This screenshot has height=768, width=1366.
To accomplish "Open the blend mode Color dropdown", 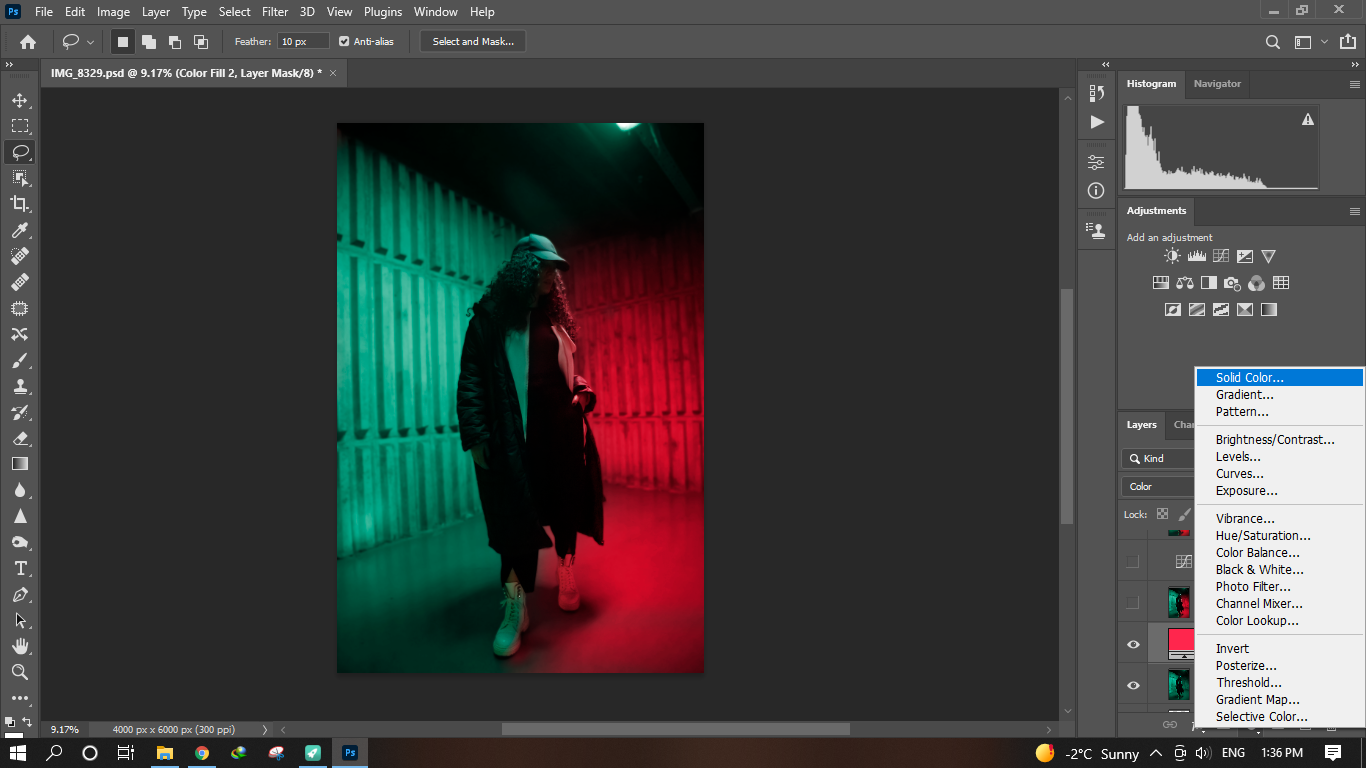I will (1158, 487).
